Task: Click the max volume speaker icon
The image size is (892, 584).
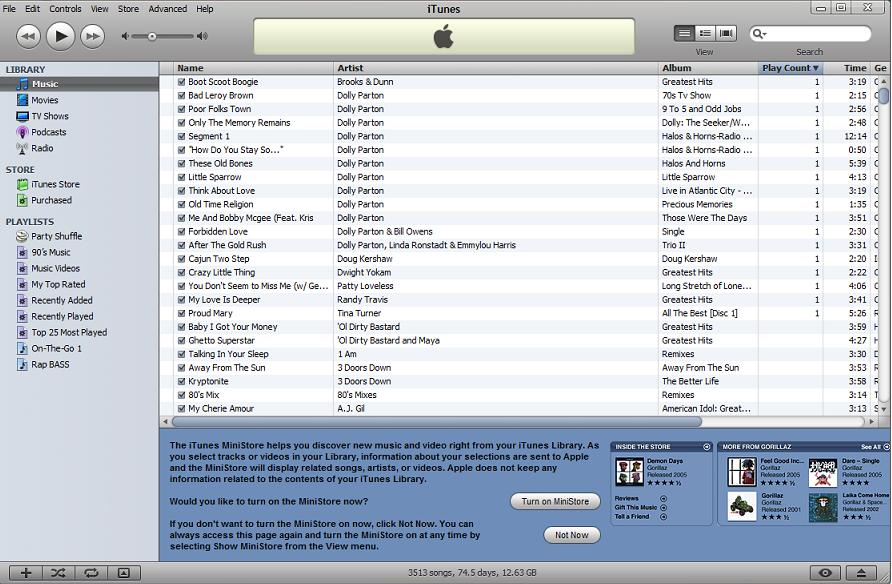Action: 202,36
